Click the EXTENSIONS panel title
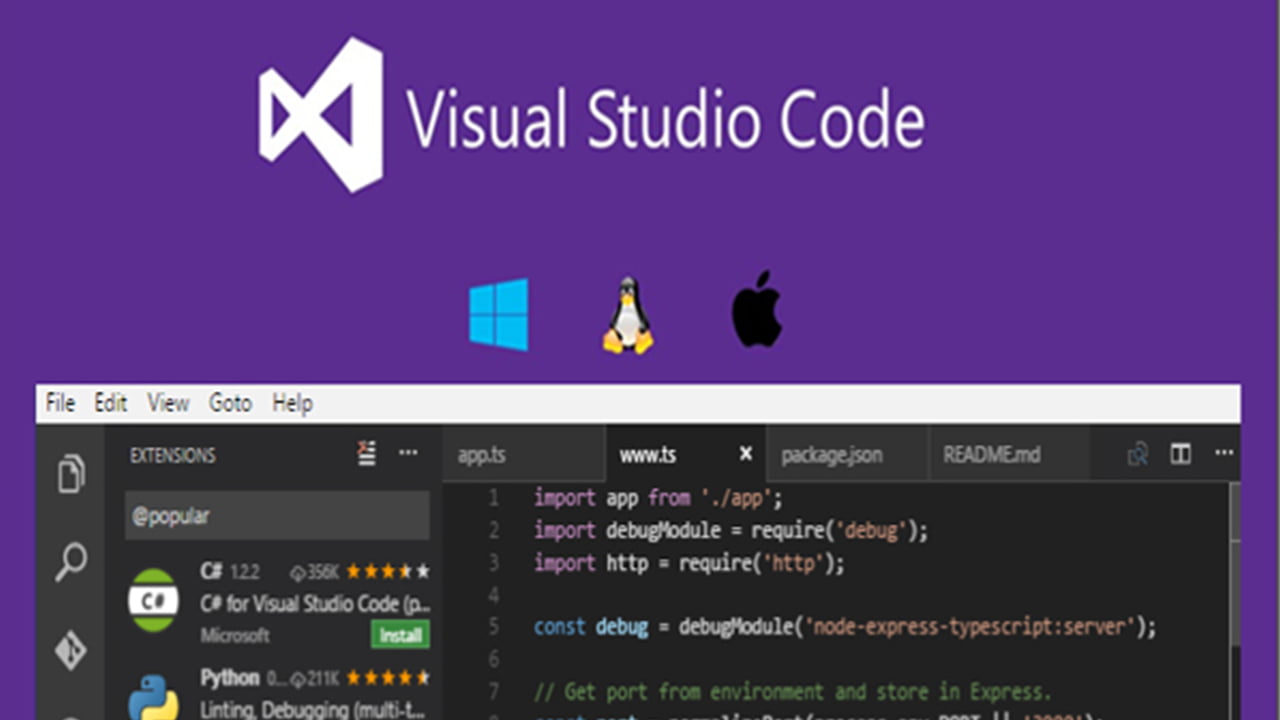Image resolution: width=1280 pixels, height=720 pixels. 173,455
